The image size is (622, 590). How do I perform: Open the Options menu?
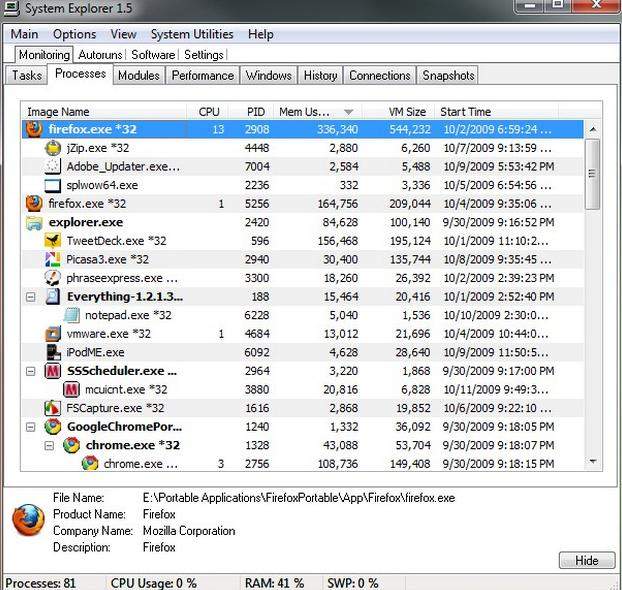75,34
